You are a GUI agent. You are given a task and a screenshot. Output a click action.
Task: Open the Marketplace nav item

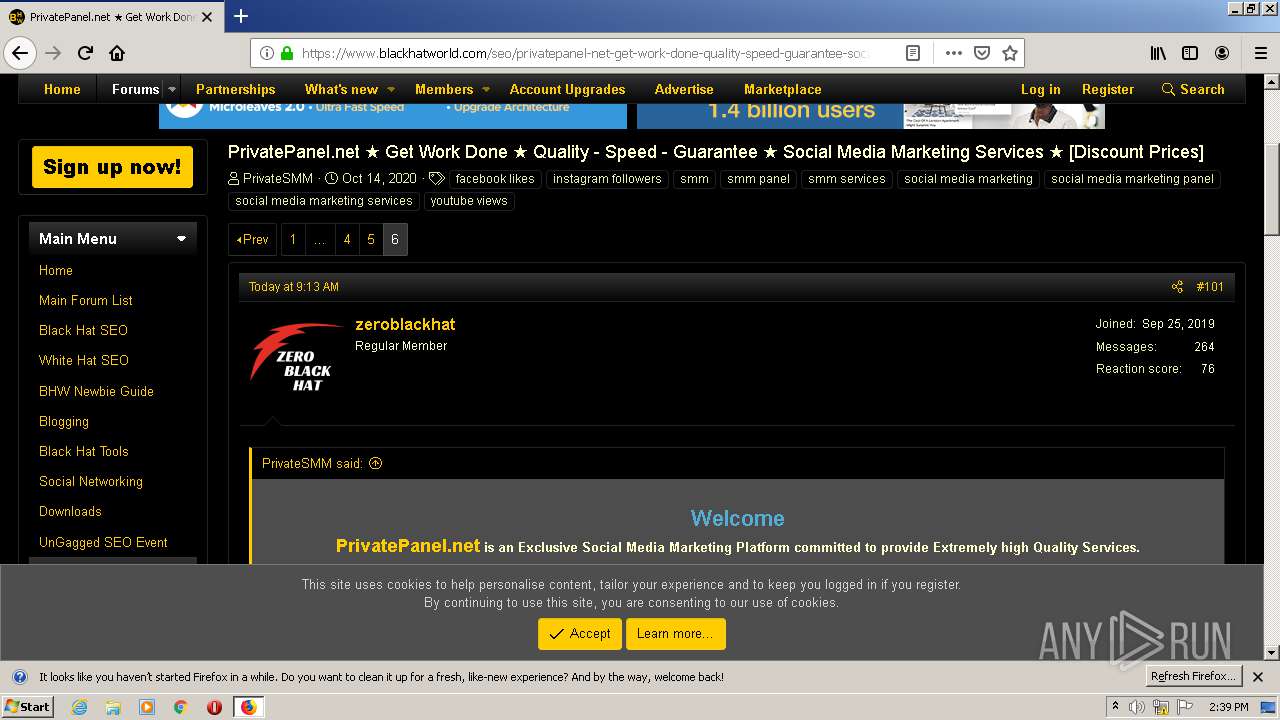tap(783, 89)
